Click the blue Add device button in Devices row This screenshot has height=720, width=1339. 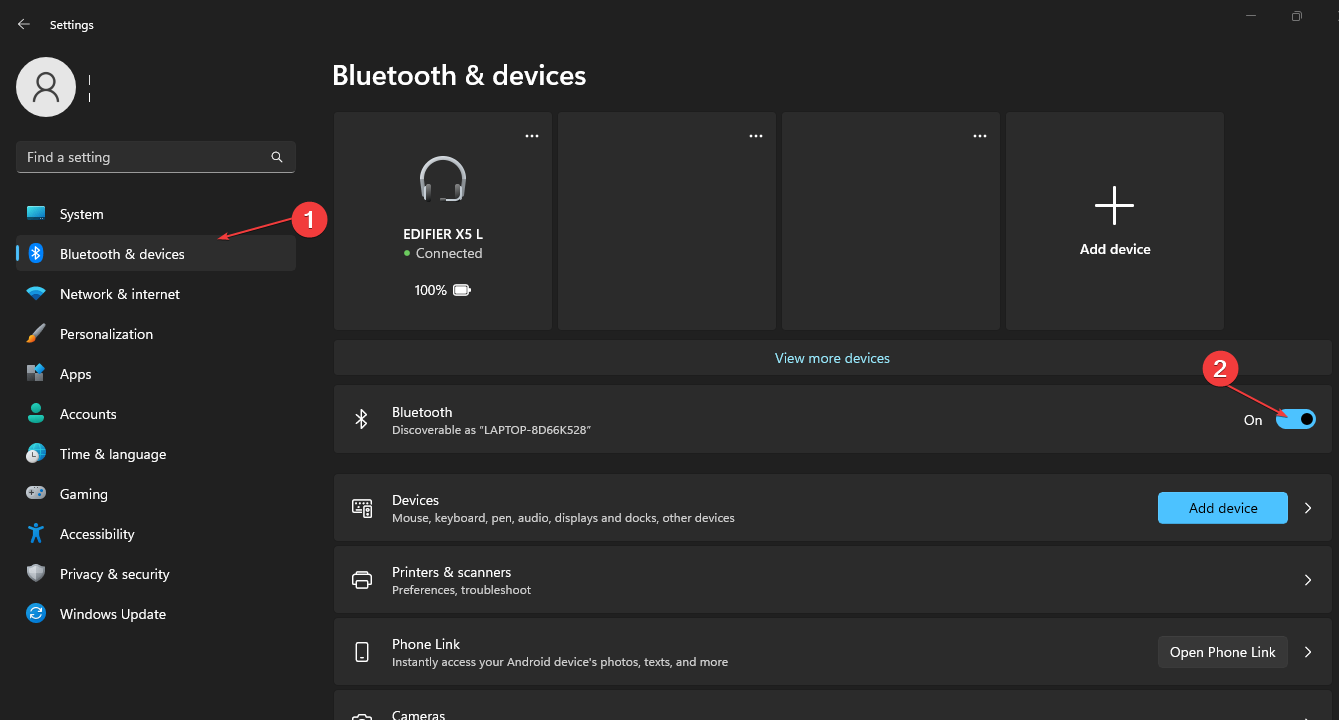[x=1223, y=508]
